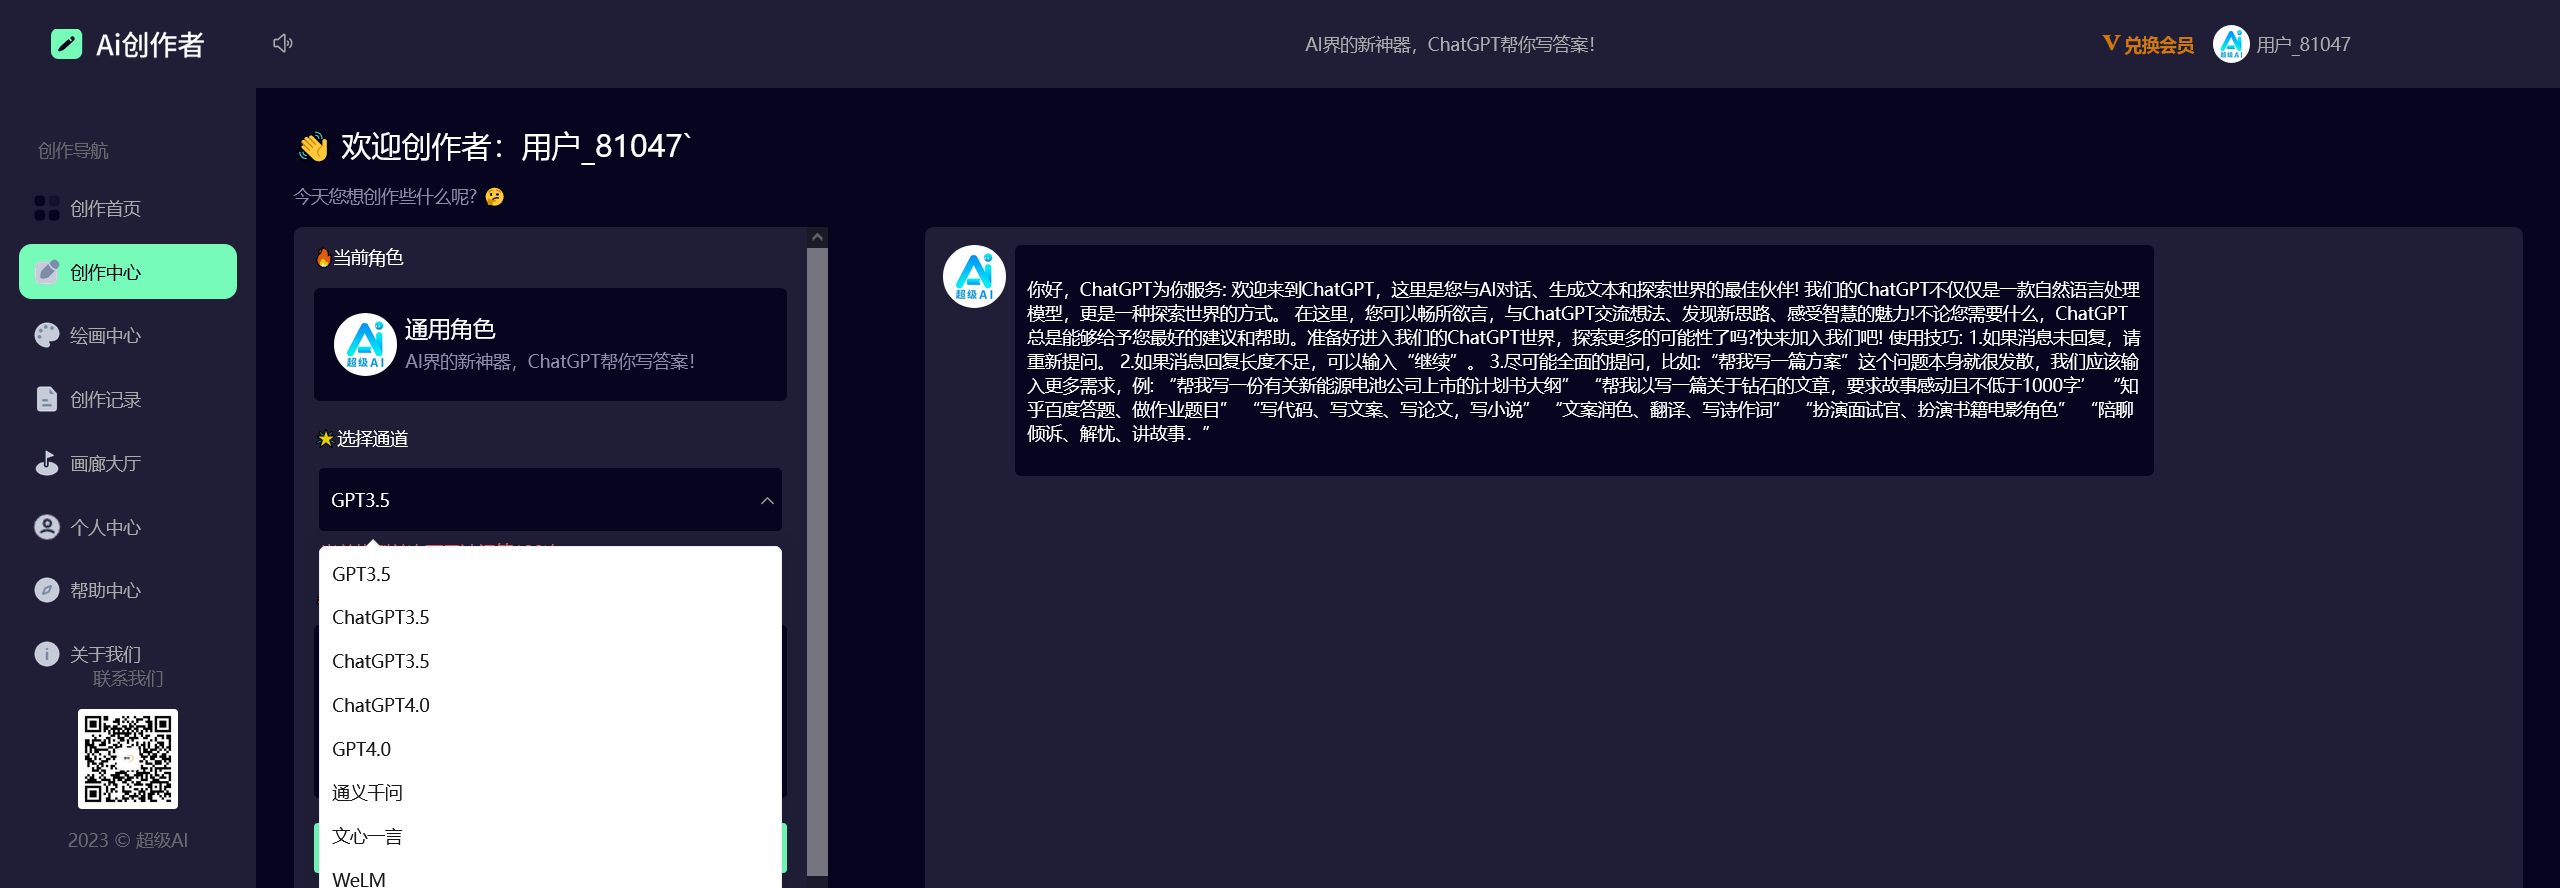Click the 通用角色 current role card
Image resolution: width=2560 pixels, height=888 pixels.
[x=550, y=344]
